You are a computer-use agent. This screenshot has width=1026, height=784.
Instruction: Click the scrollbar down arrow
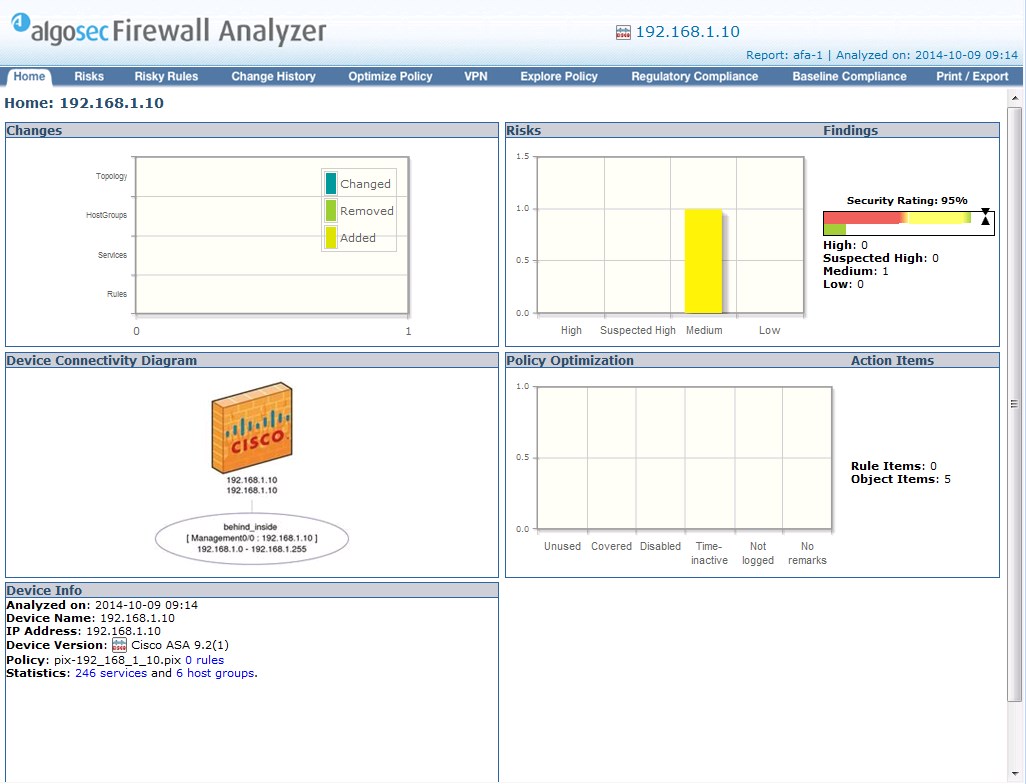(1015, 775)
